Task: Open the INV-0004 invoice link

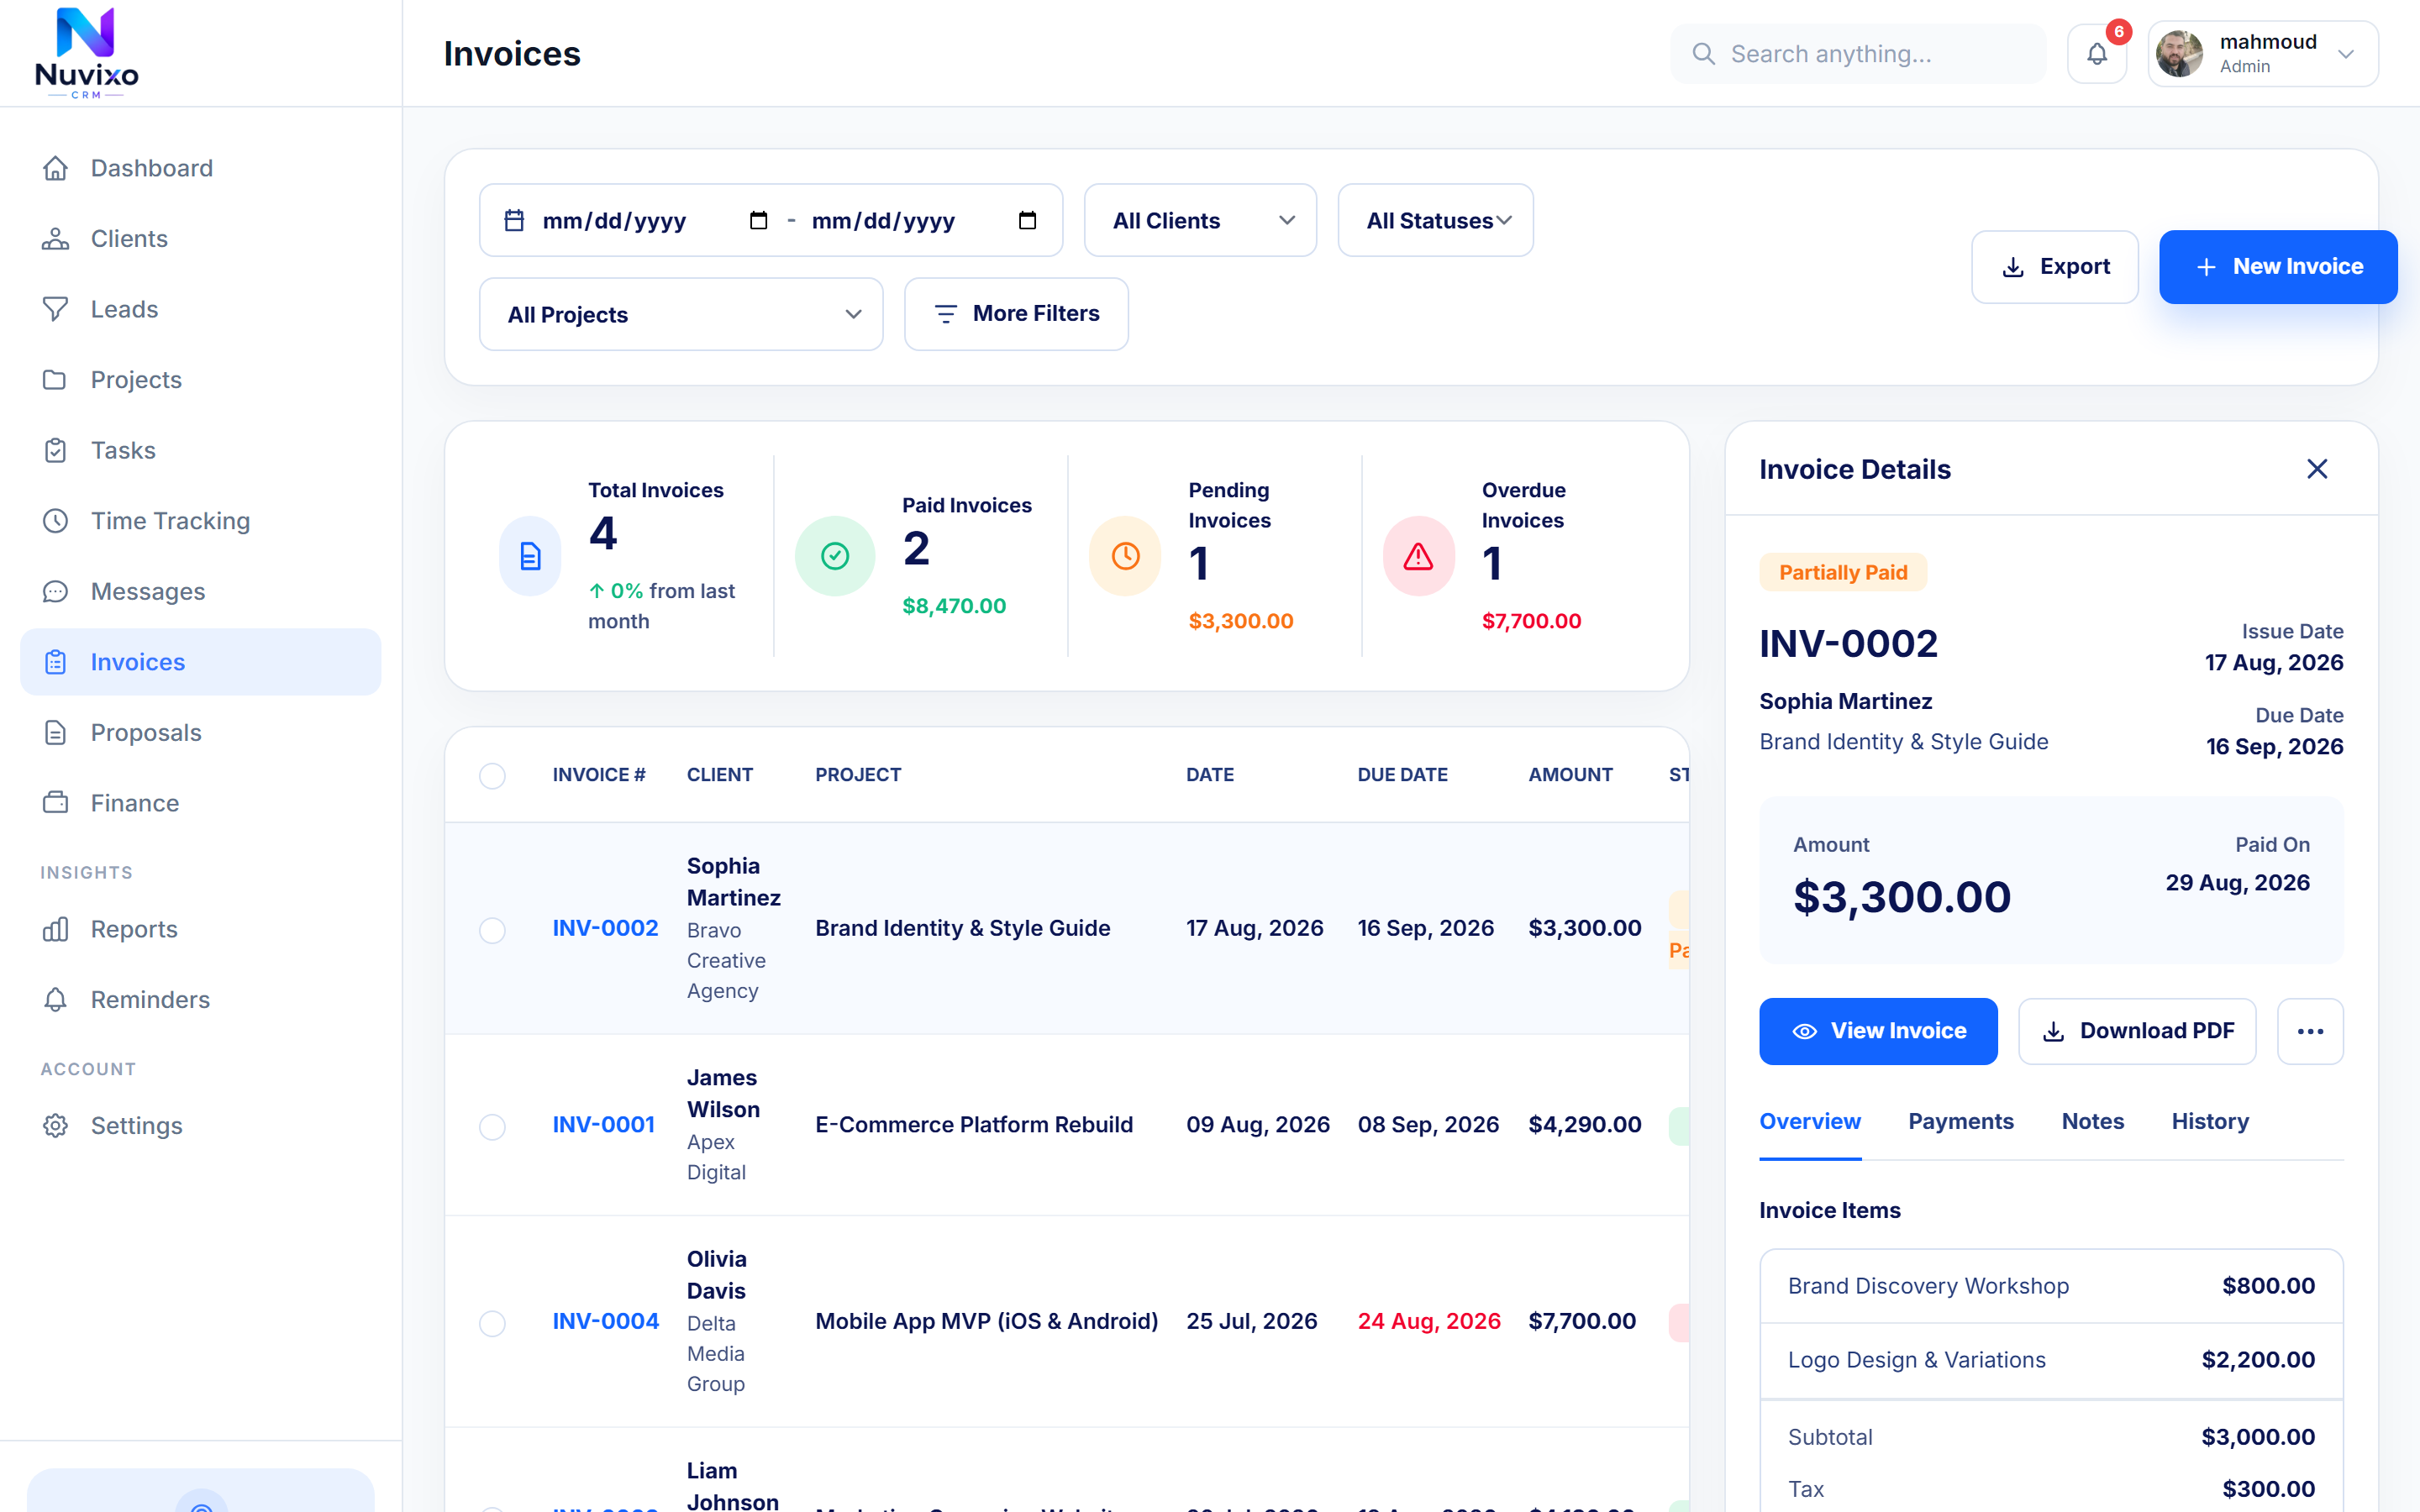Action: coord(606,1322)
